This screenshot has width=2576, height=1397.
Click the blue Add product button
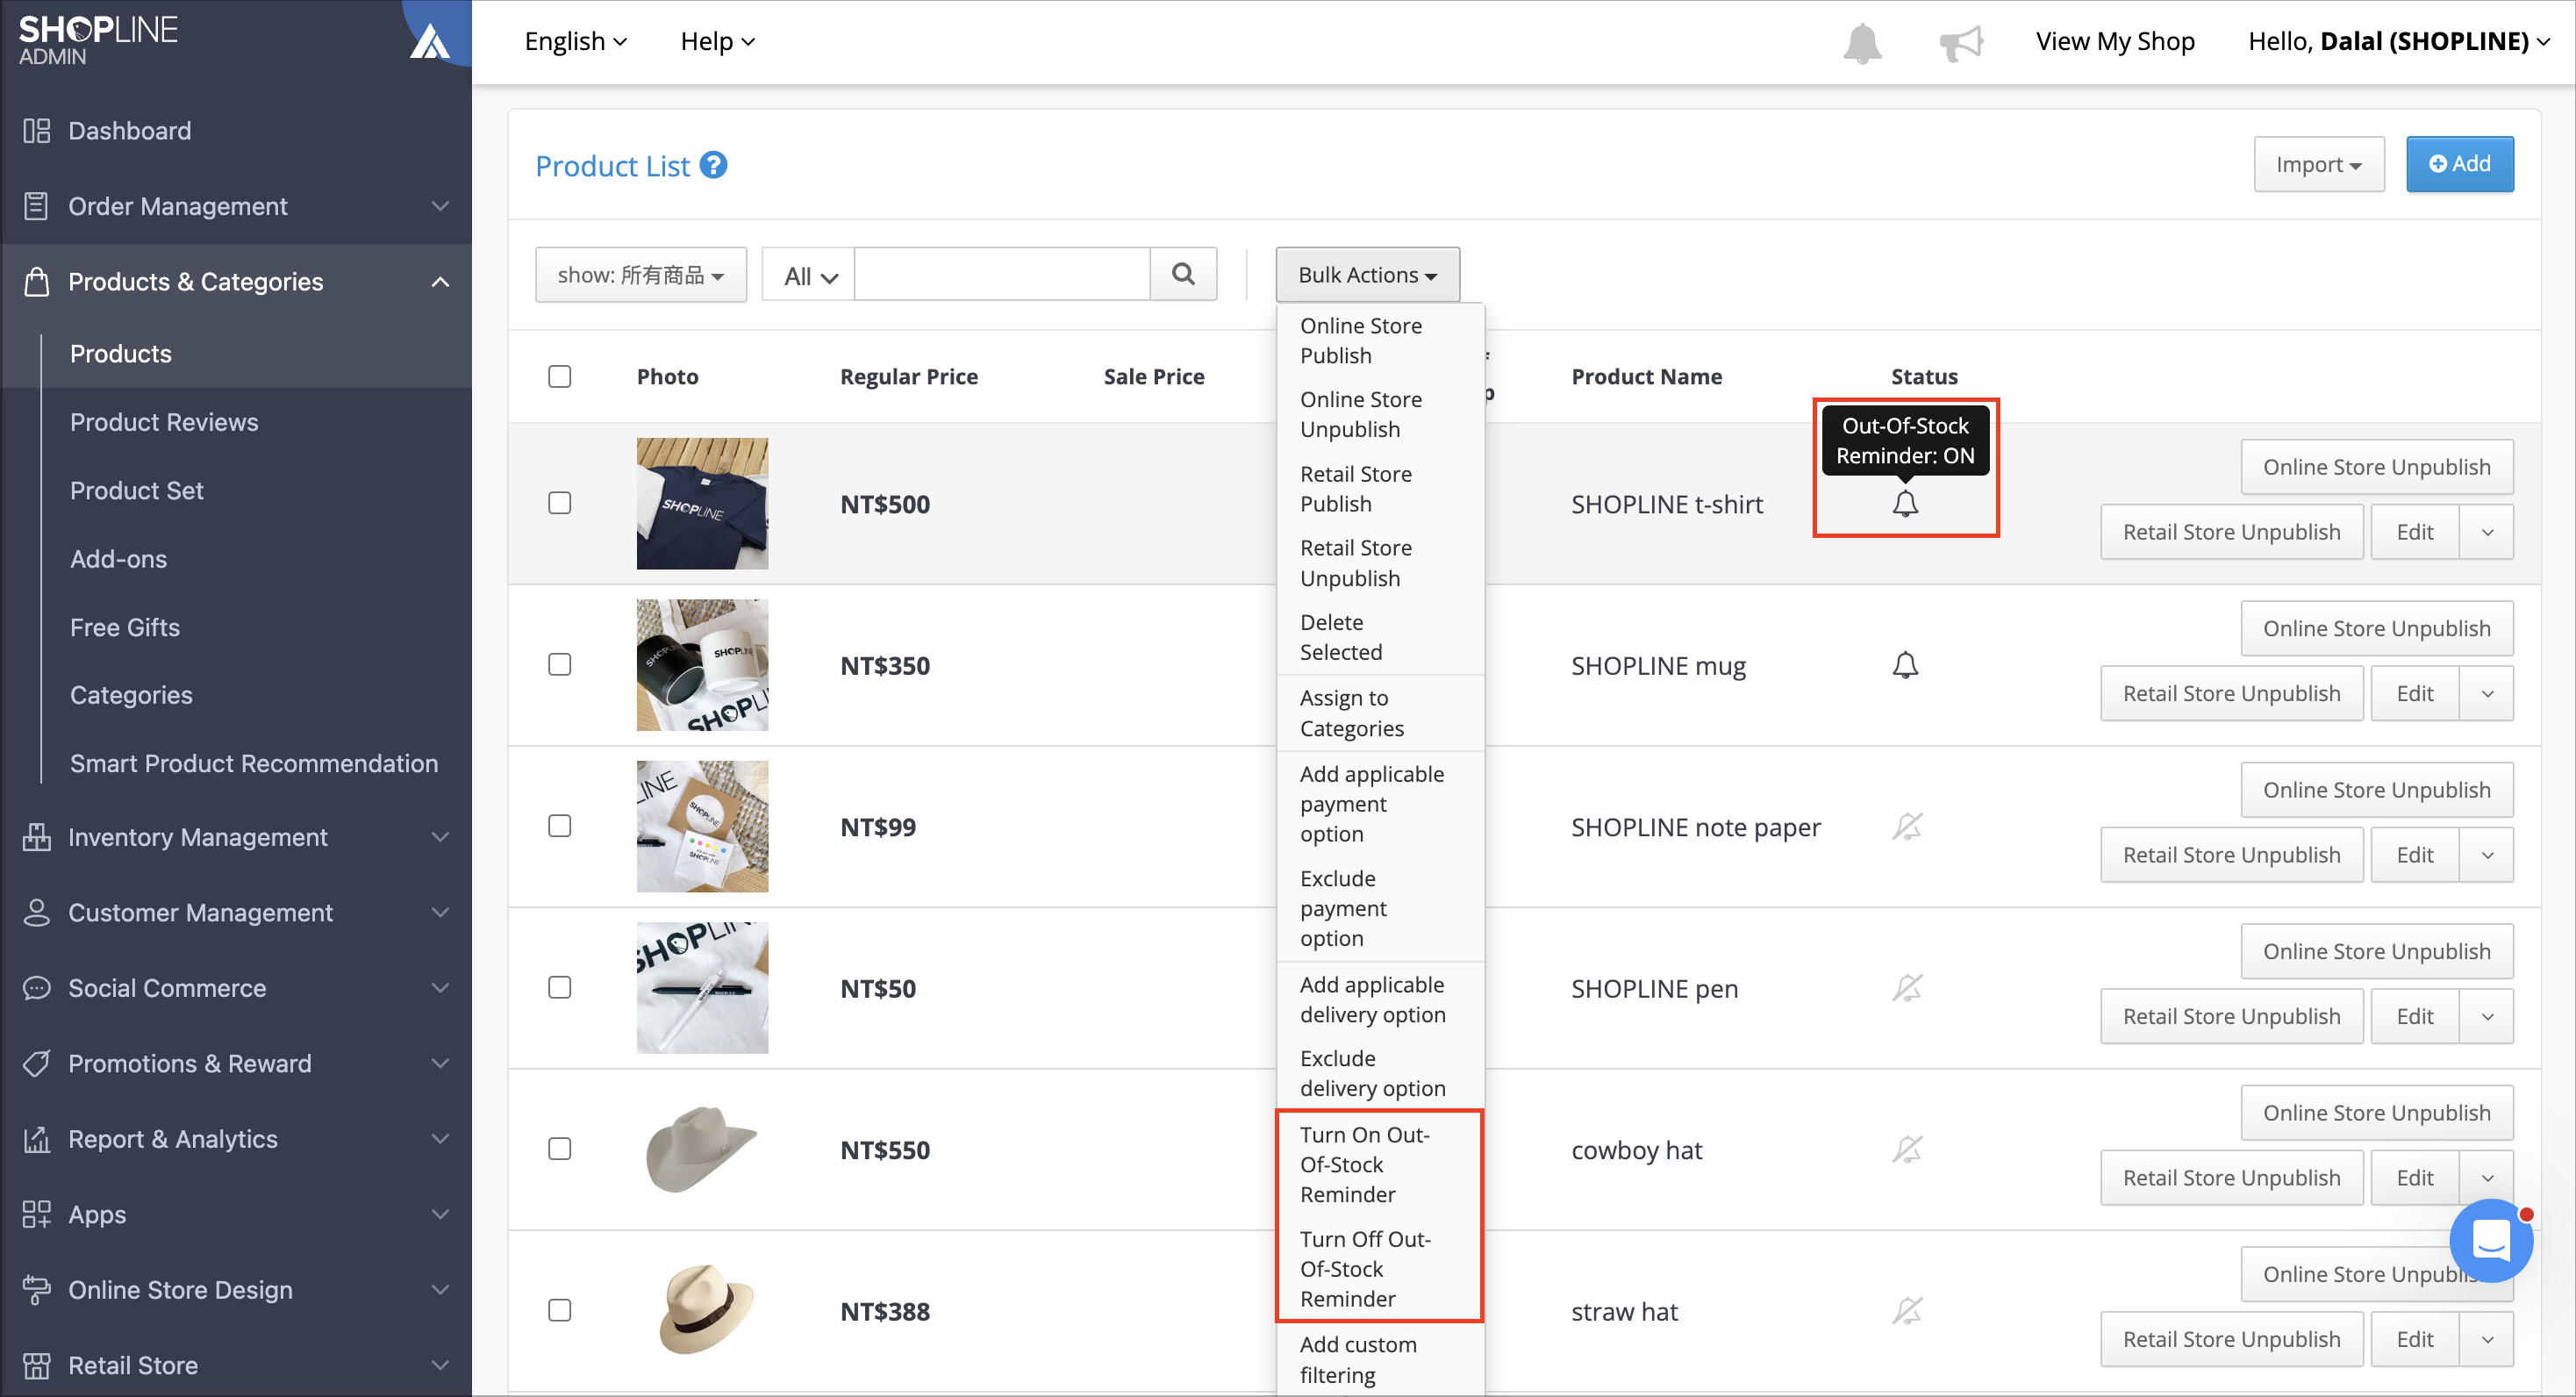pos(2459,164)
